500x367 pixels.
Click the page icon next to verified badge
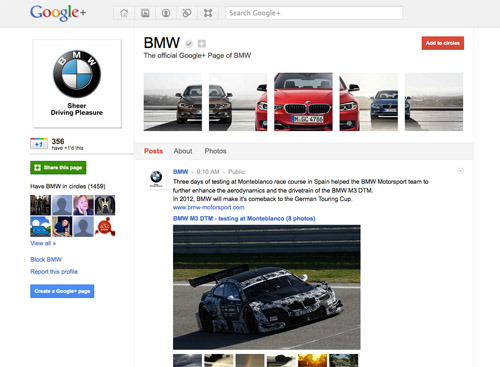(x=202, y=43)
